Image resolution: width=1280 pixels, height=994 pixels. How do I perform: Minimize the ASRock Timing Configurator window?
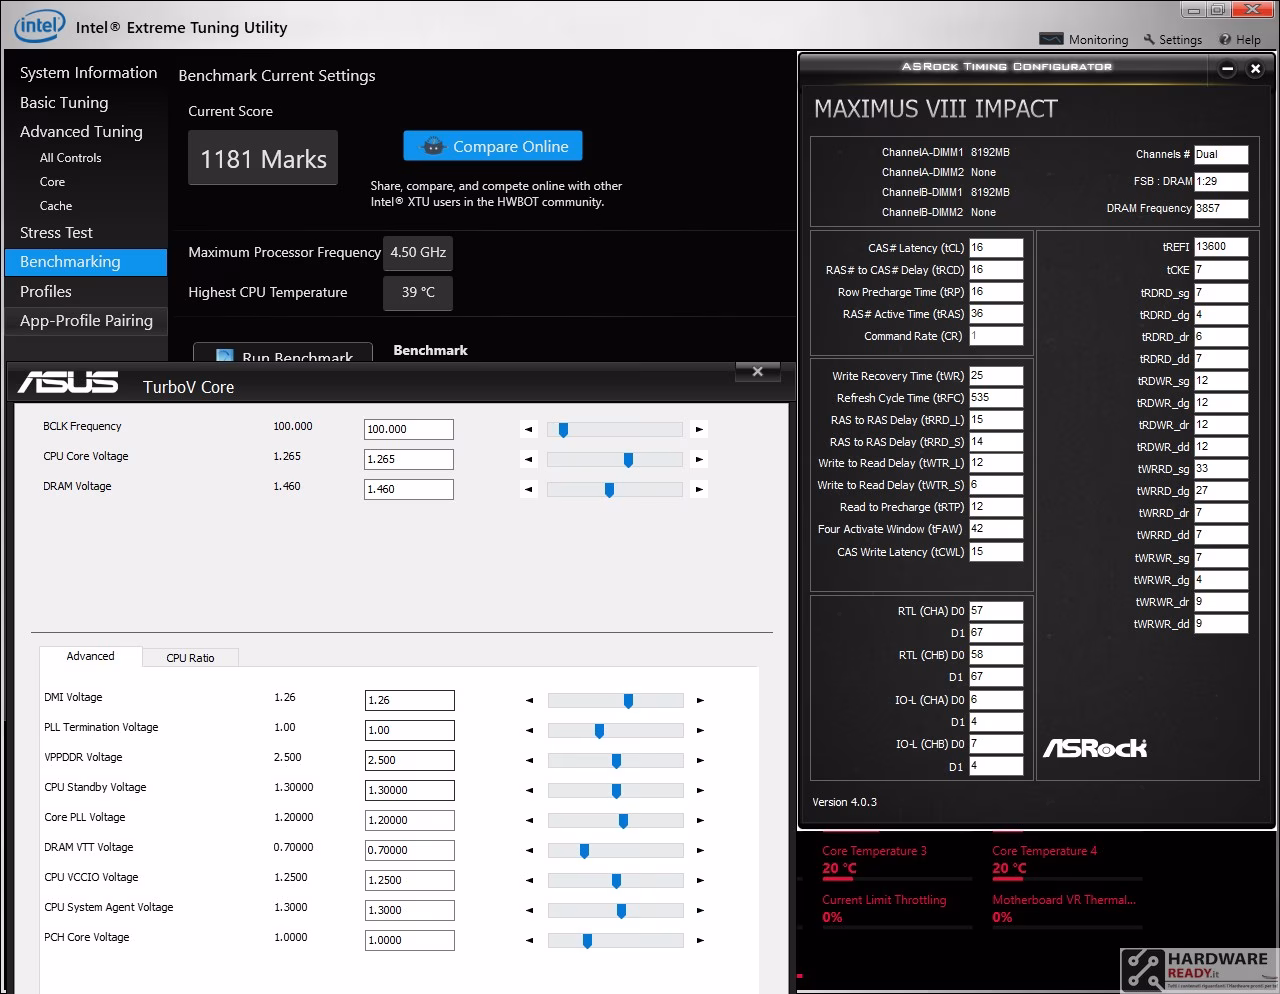pyautogui.click(x=1227, y=69)
